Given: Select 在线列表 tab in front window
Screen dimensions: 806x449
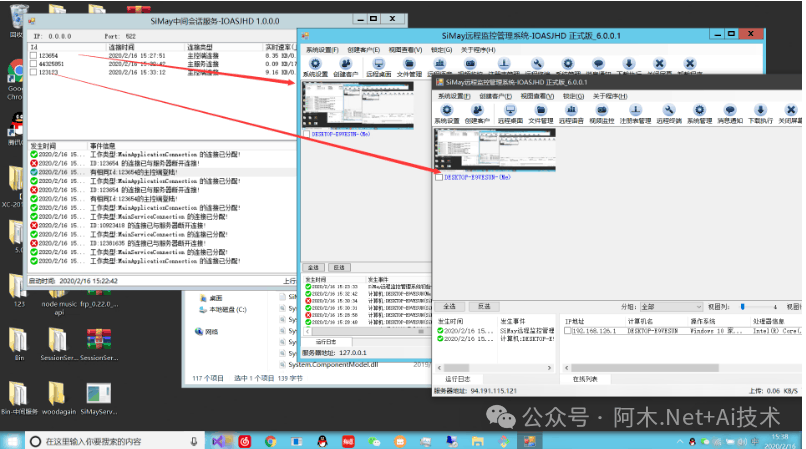Looking at the screenshot, I should click(x=585, y=379).
